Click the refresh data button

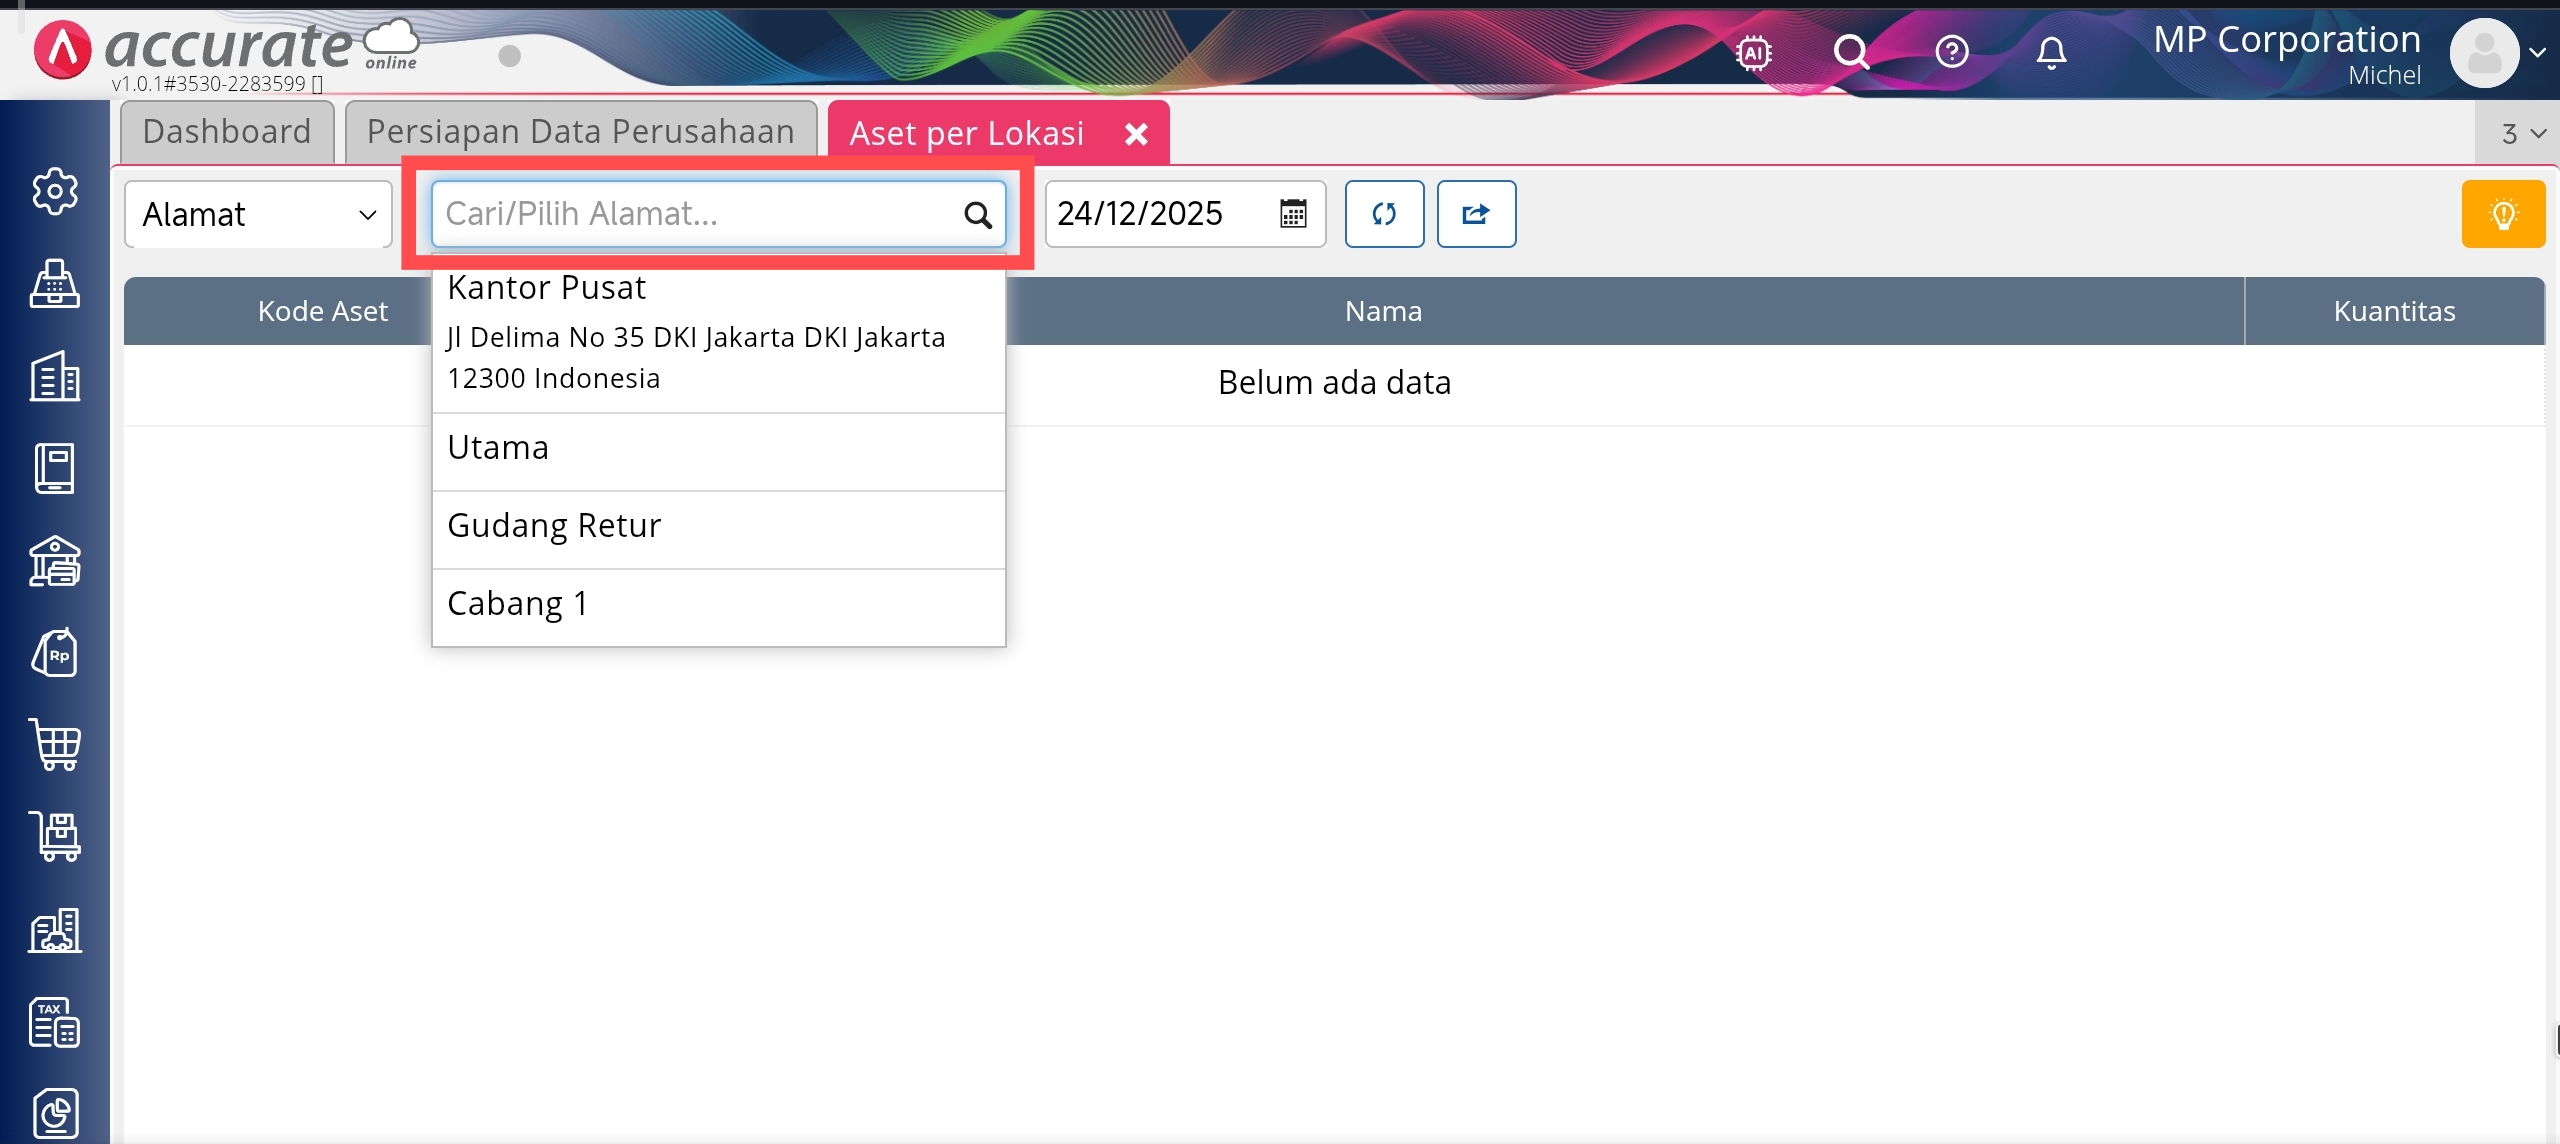pyautogui.click(x=1384, y=214)
